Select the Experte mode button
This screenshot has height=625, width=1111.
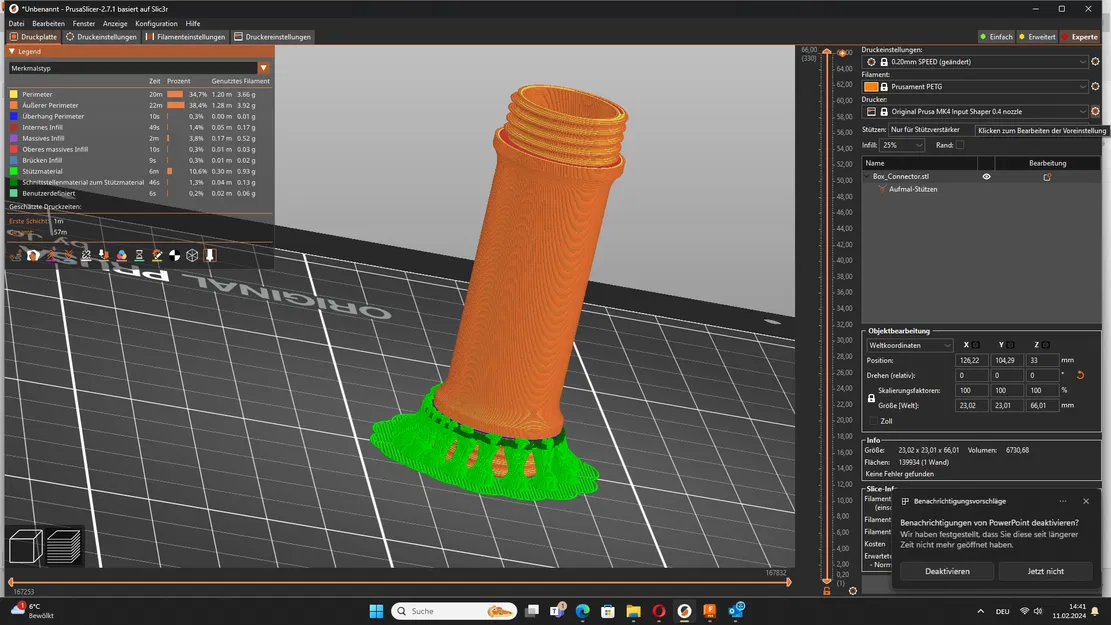pos(1080,37)
